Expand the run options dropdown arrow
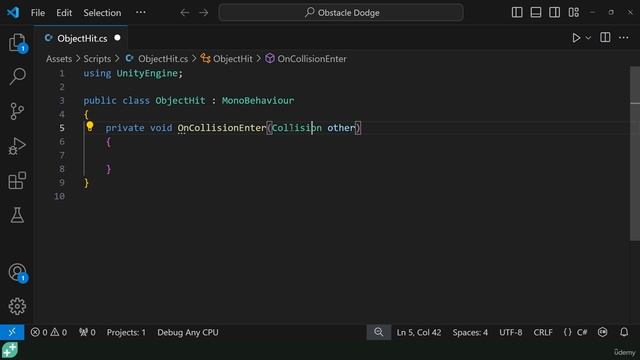640x360 pixels. click(x=588, y=38)
